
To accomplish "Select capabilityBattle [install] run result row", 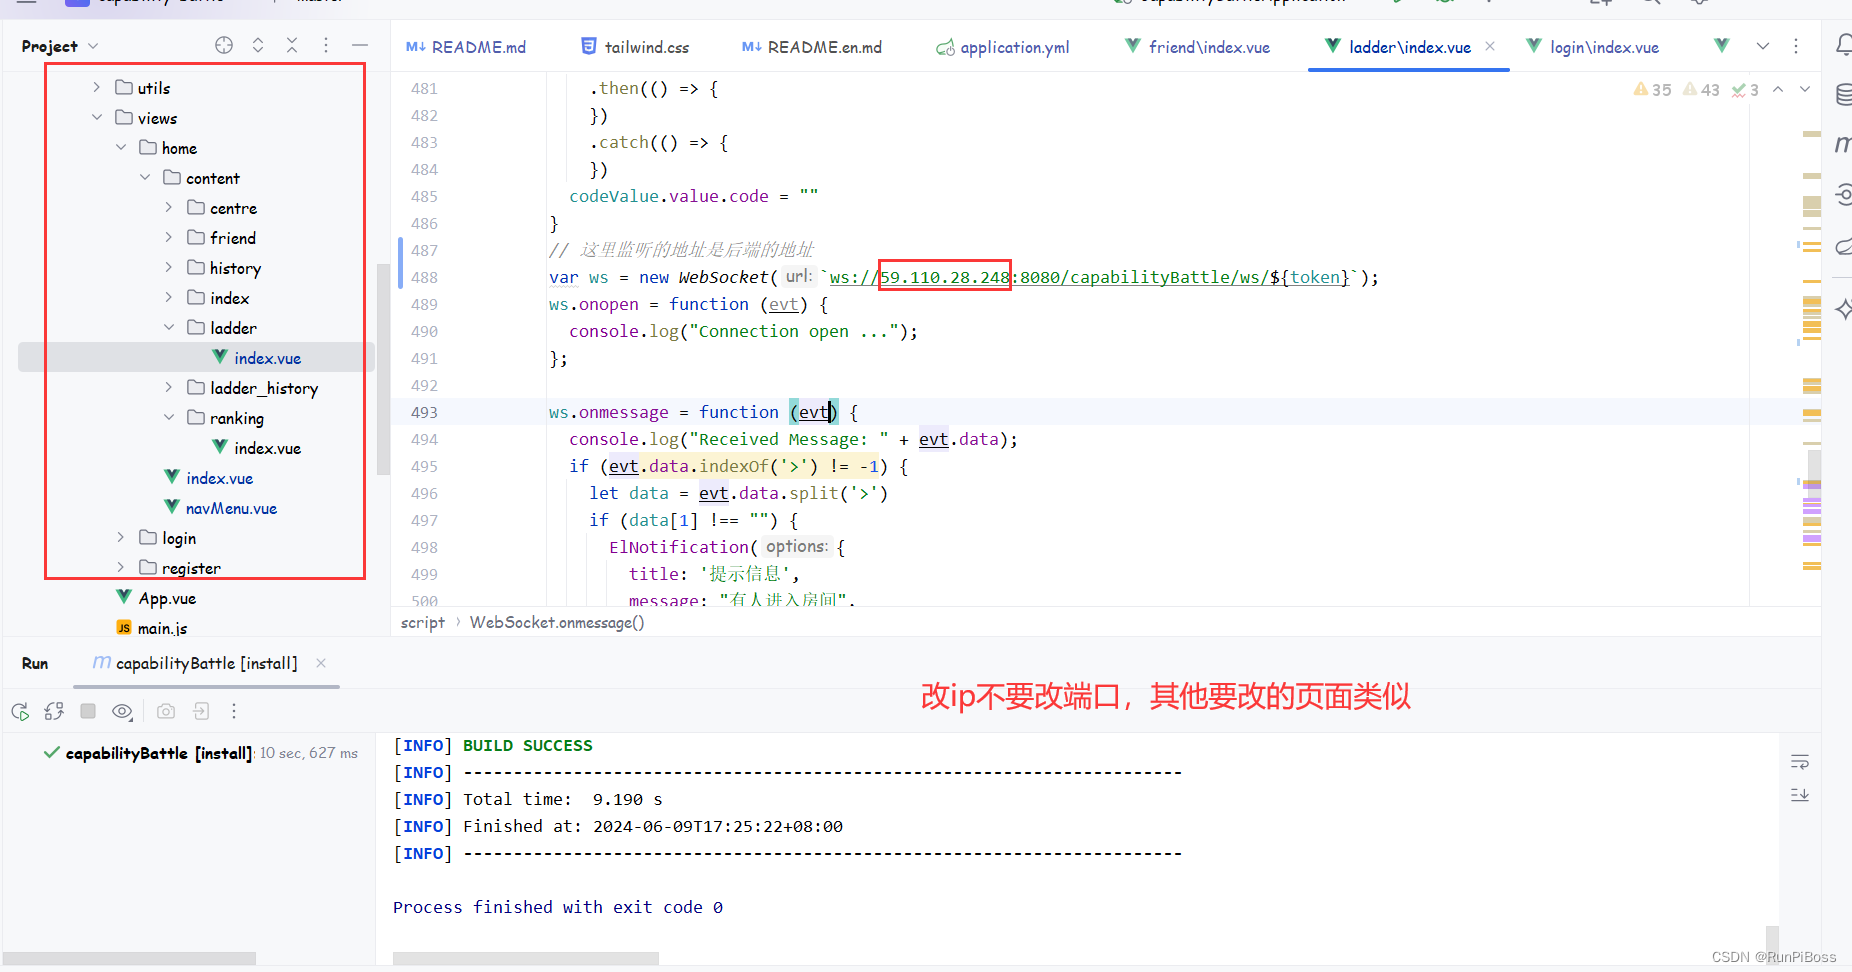I will (x=200, y=753).
